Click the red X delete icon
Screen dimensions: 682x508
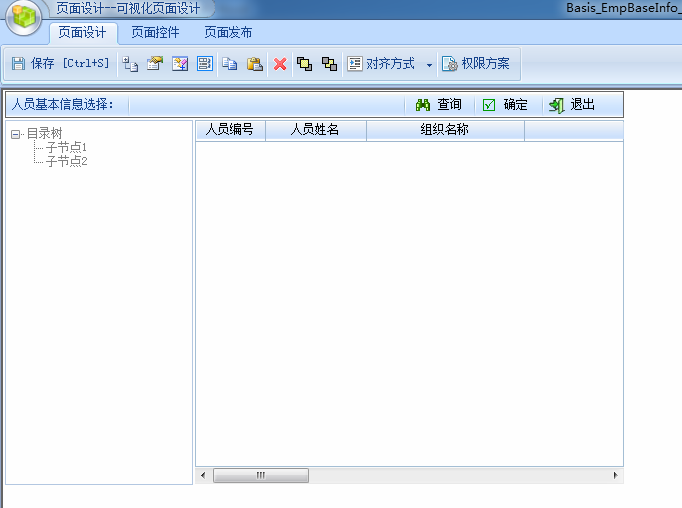[280, 64]
